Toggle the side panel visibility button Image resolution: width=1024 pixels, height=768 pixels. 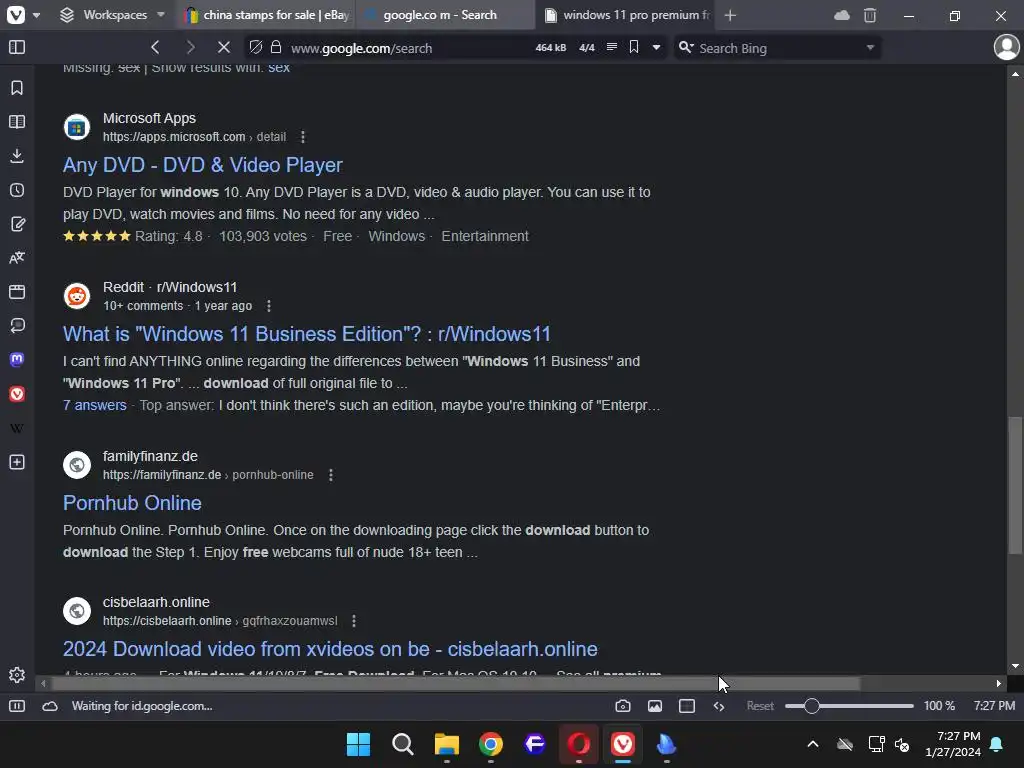(x=17, y=47)
